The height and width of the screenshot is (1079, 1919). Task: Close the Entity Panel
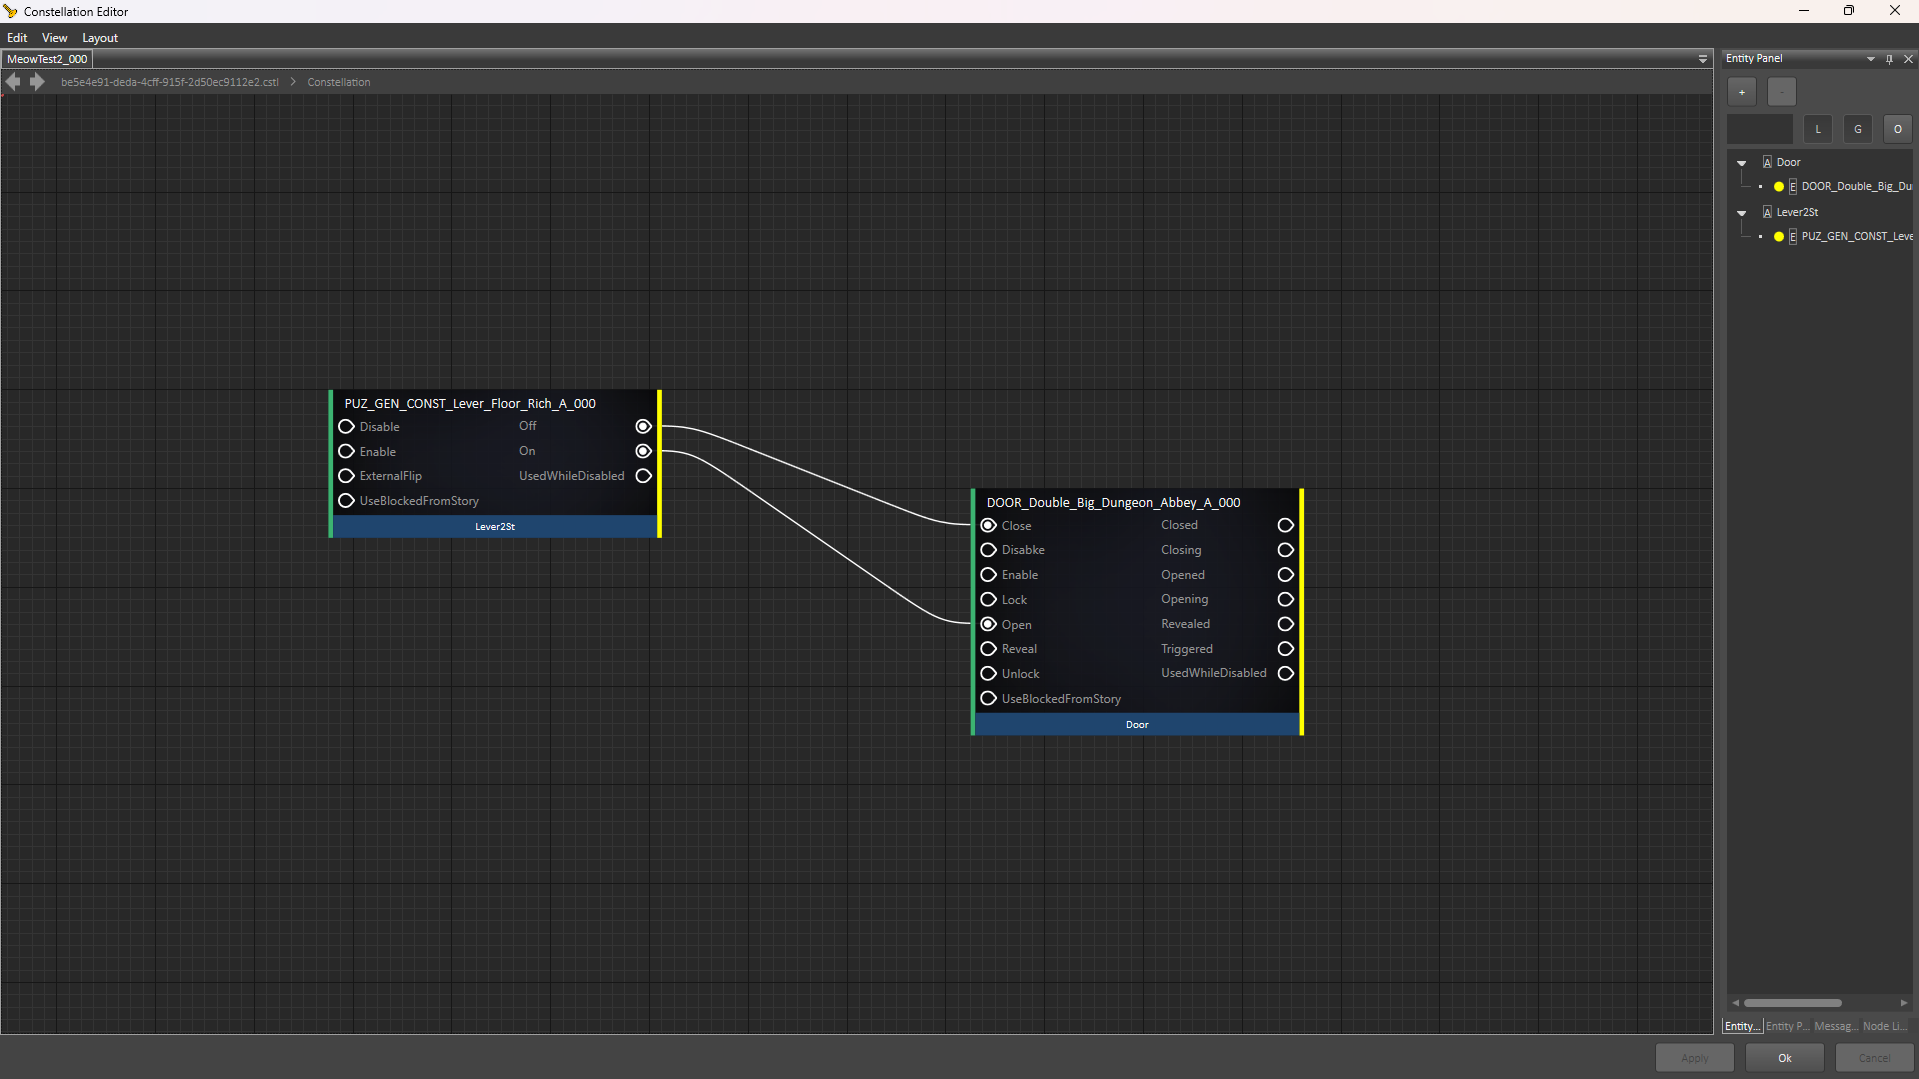tap(1908, 59)
